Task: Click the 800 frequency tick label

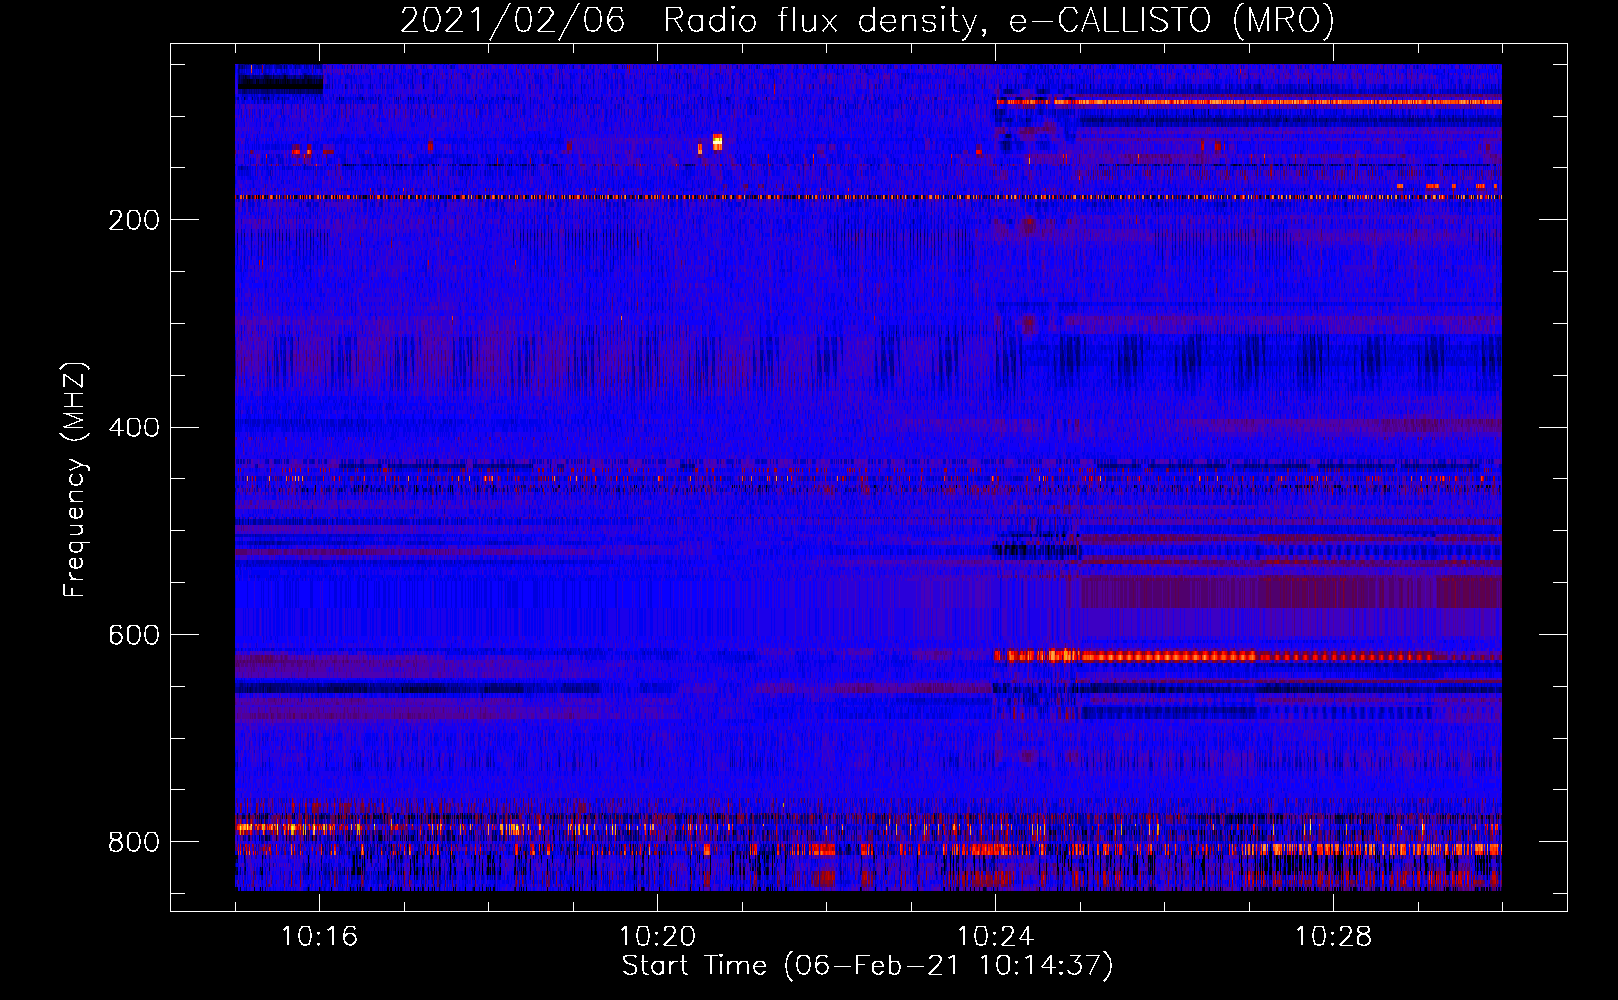Action: pos(134,843)
